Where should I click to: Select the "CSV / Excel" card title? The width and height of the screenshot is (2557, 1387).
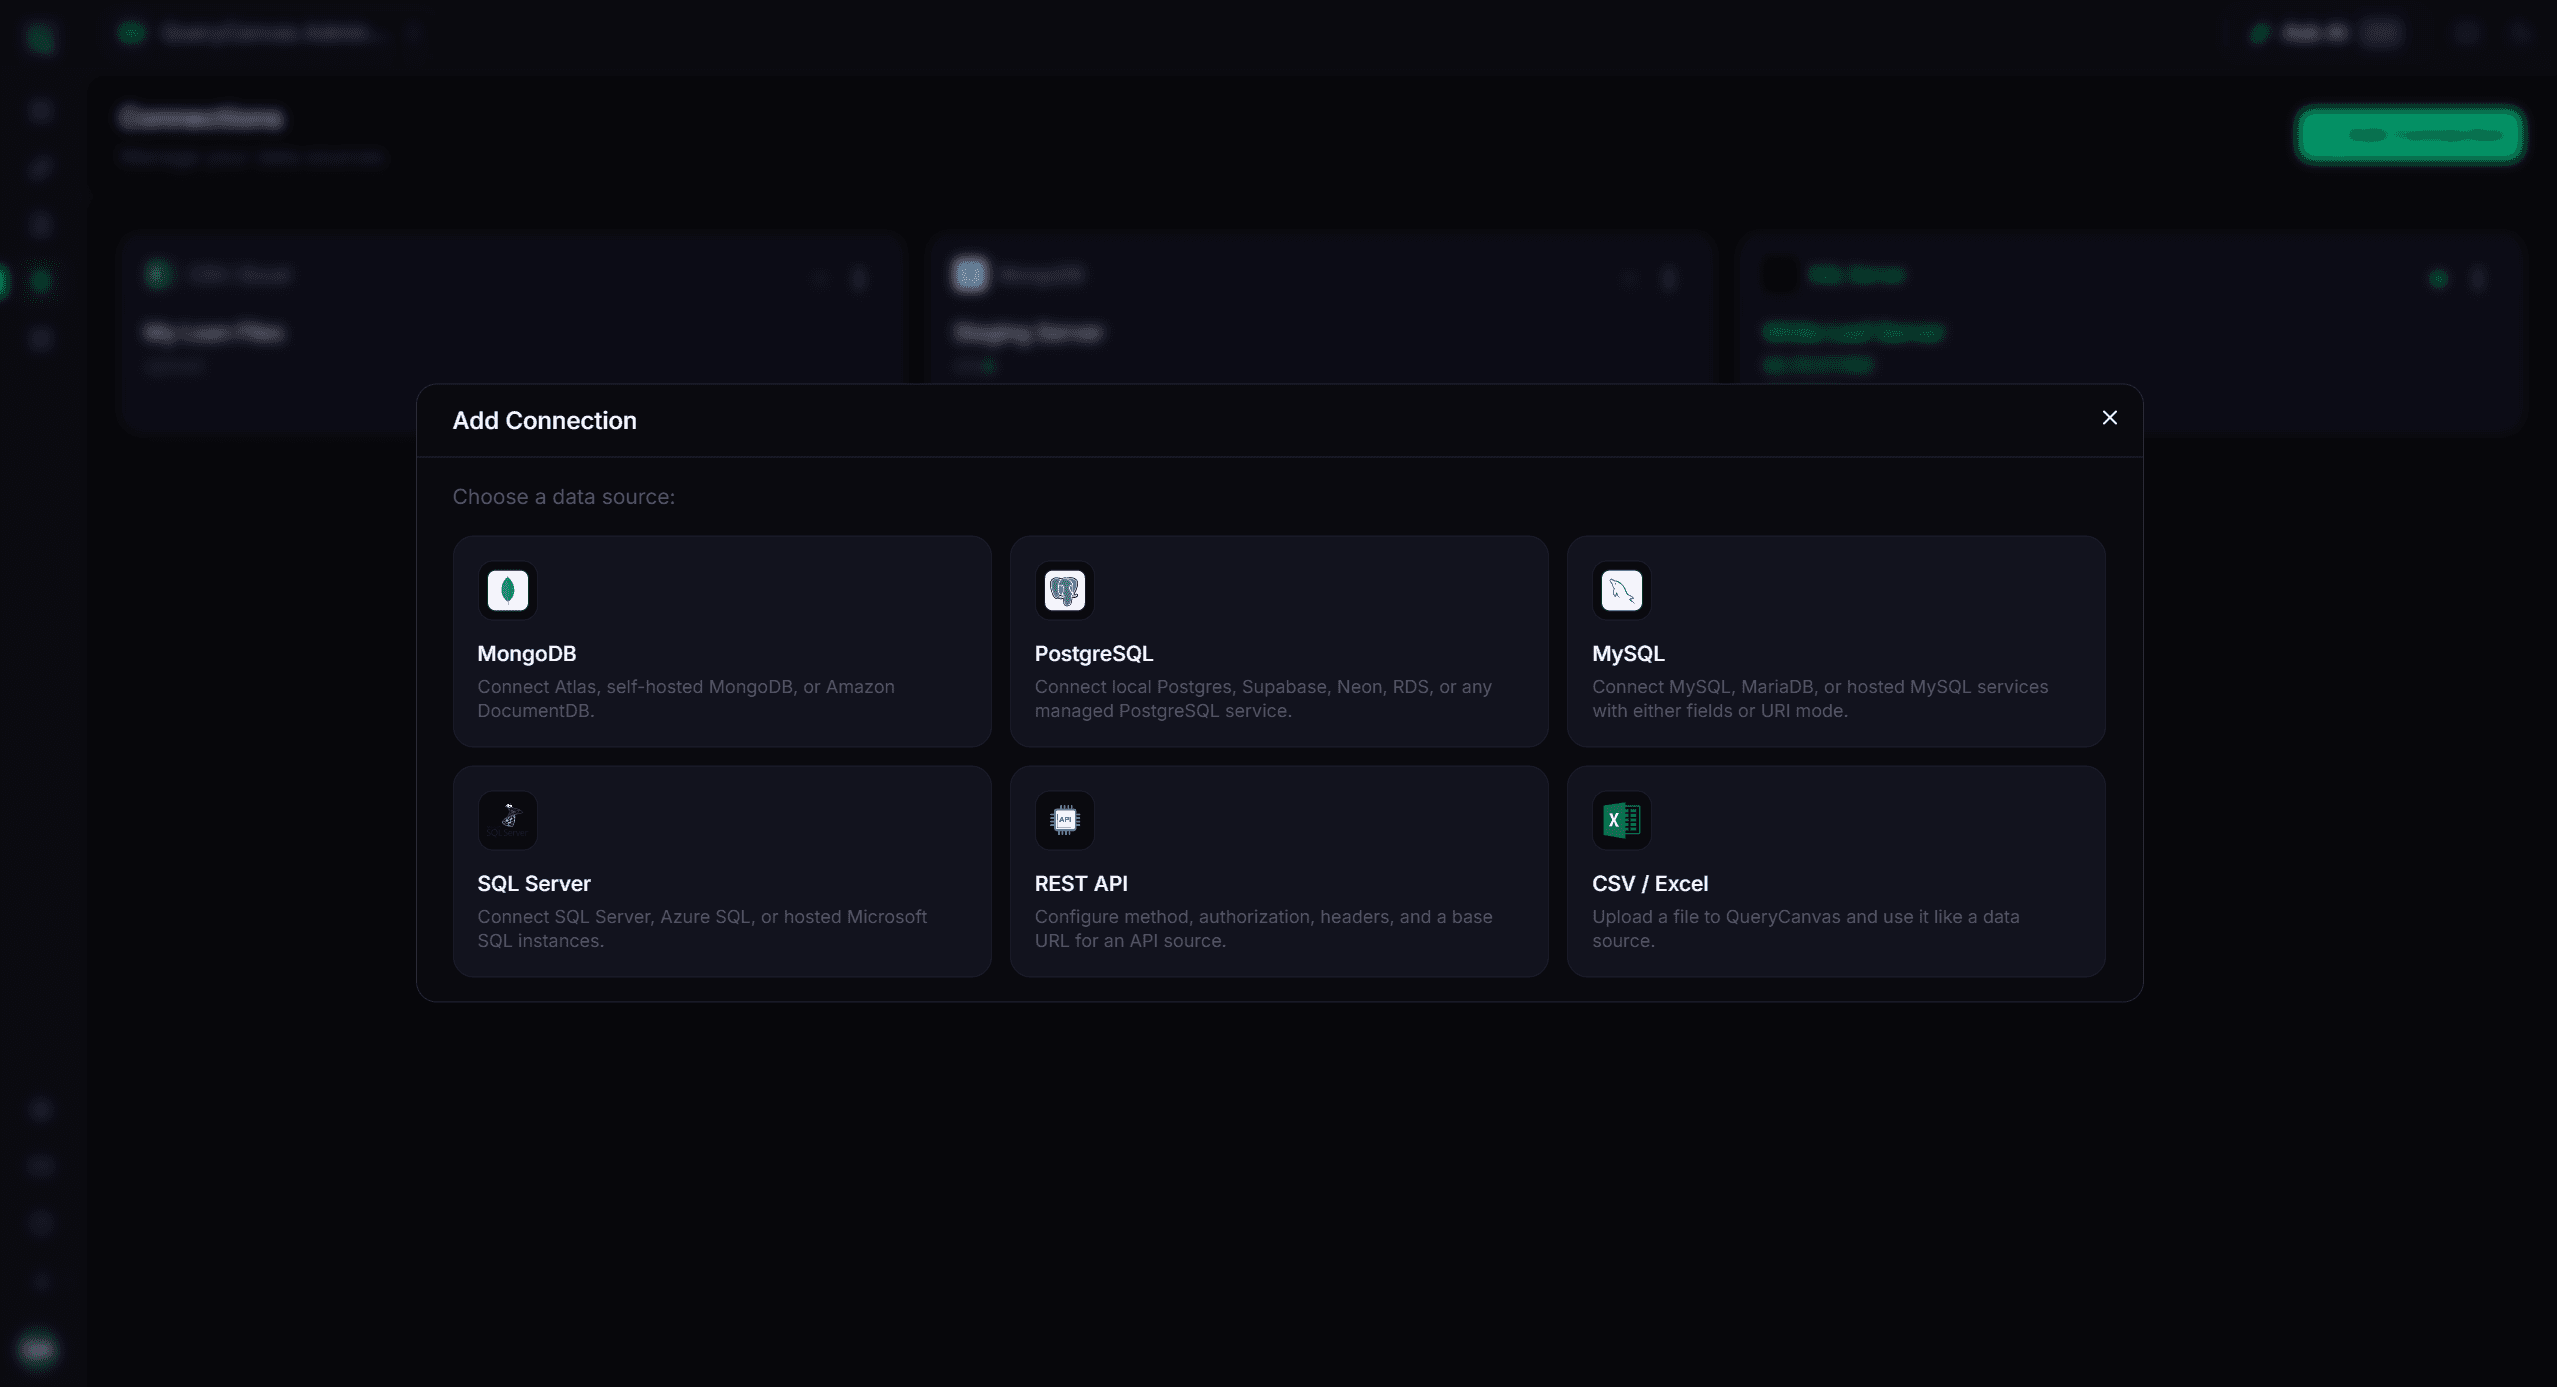coord(1649,883)
